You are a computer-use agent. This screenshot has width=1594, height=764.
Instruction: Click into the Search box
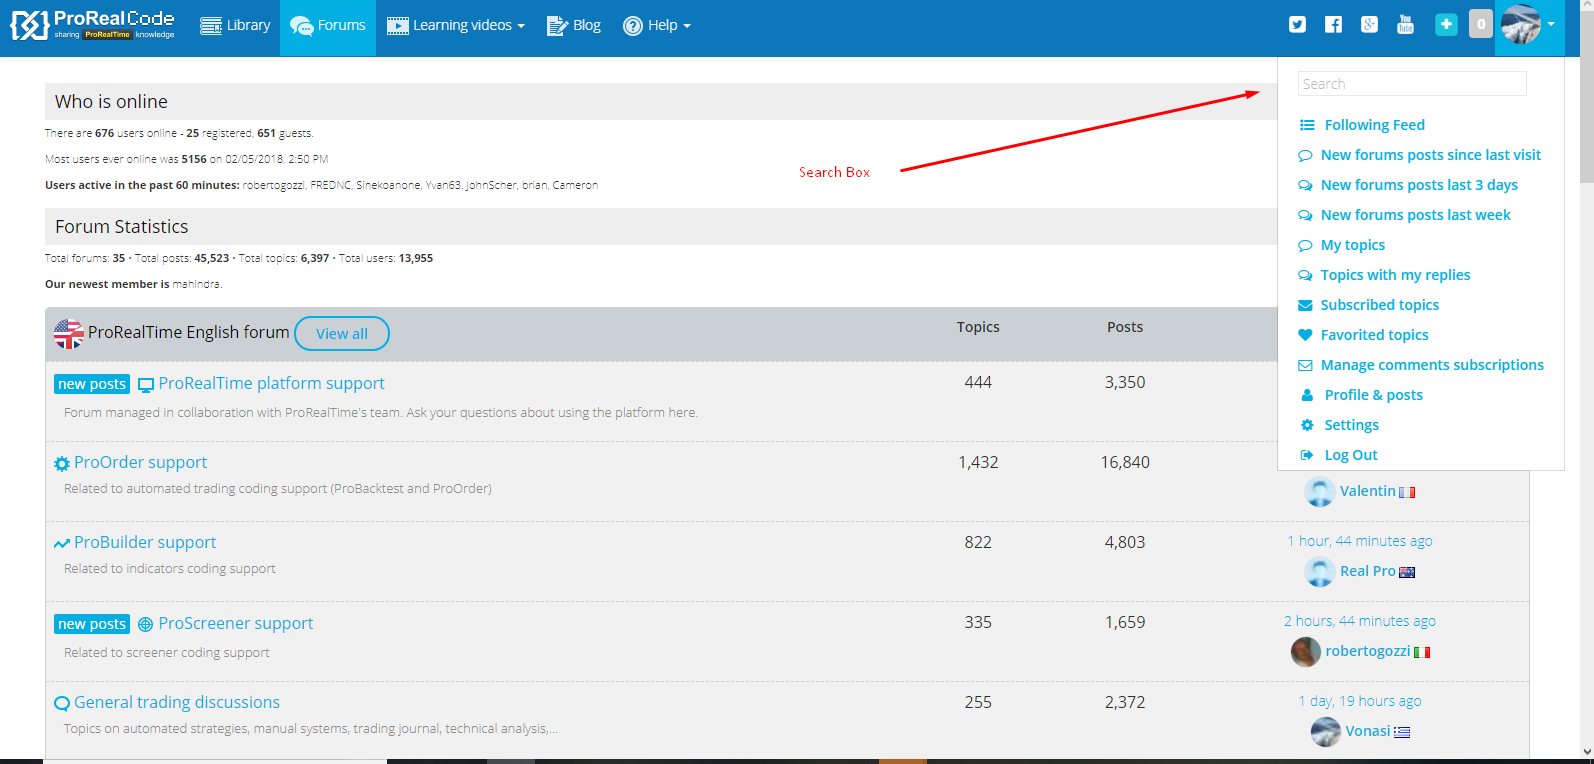pyautogui.click(x=1412, y=84)
